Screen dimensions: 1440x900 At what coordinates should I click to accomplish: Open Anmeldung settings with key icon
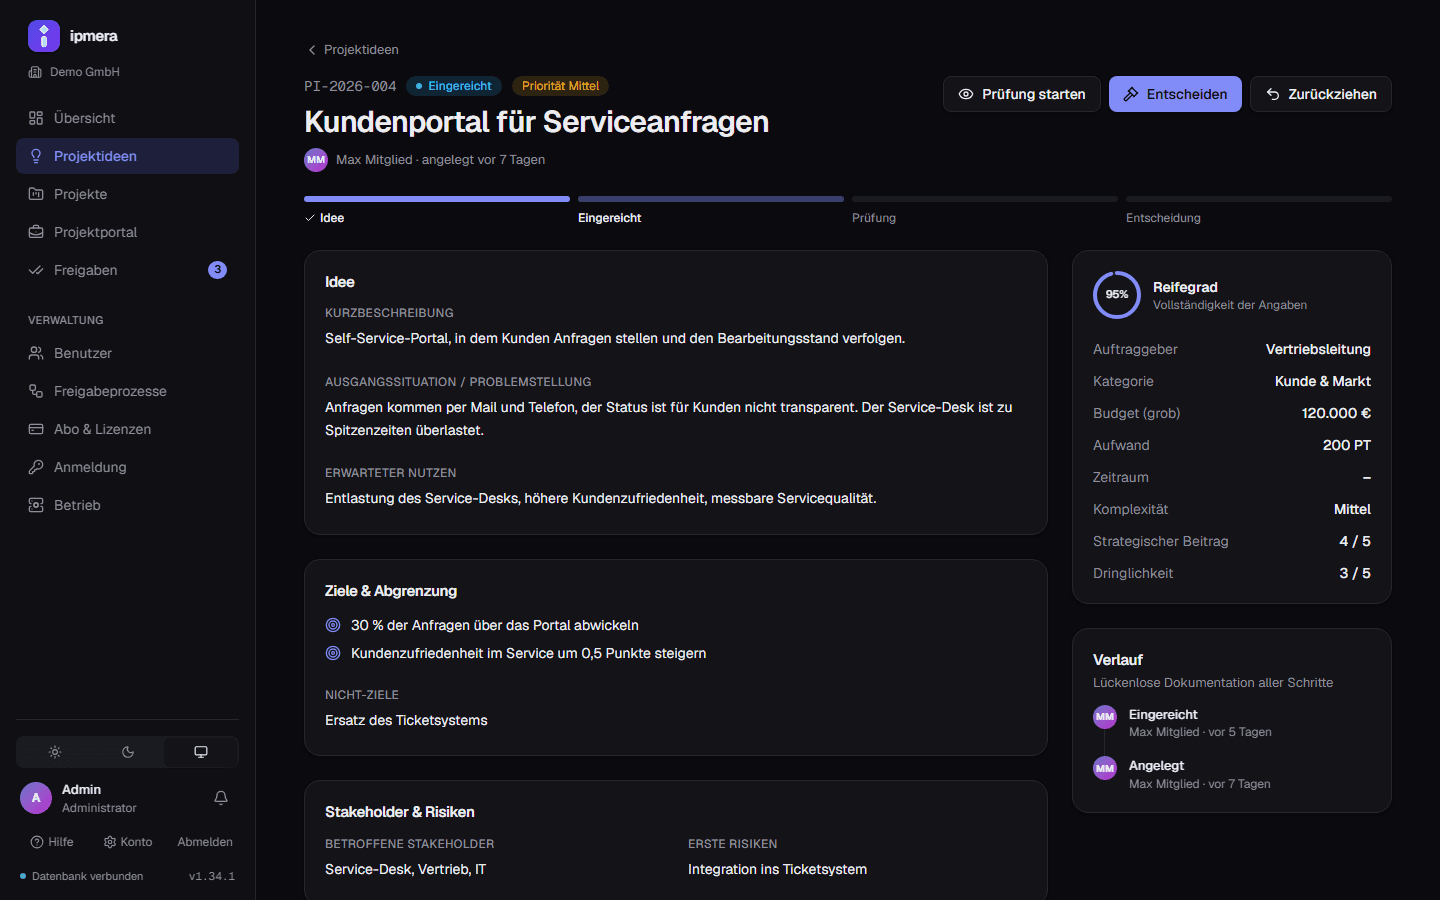pyautogui.click(x=127, y=467)
